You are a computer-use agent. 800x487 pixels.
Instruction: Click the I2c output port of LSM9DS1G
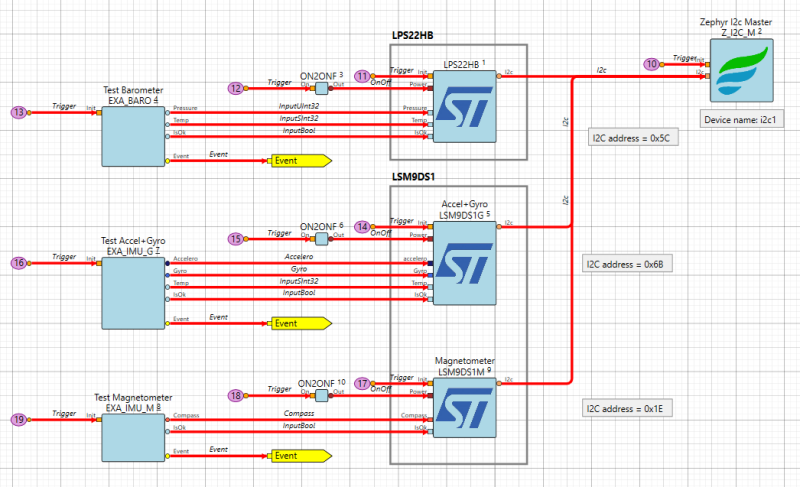click(x=499, y=226)
